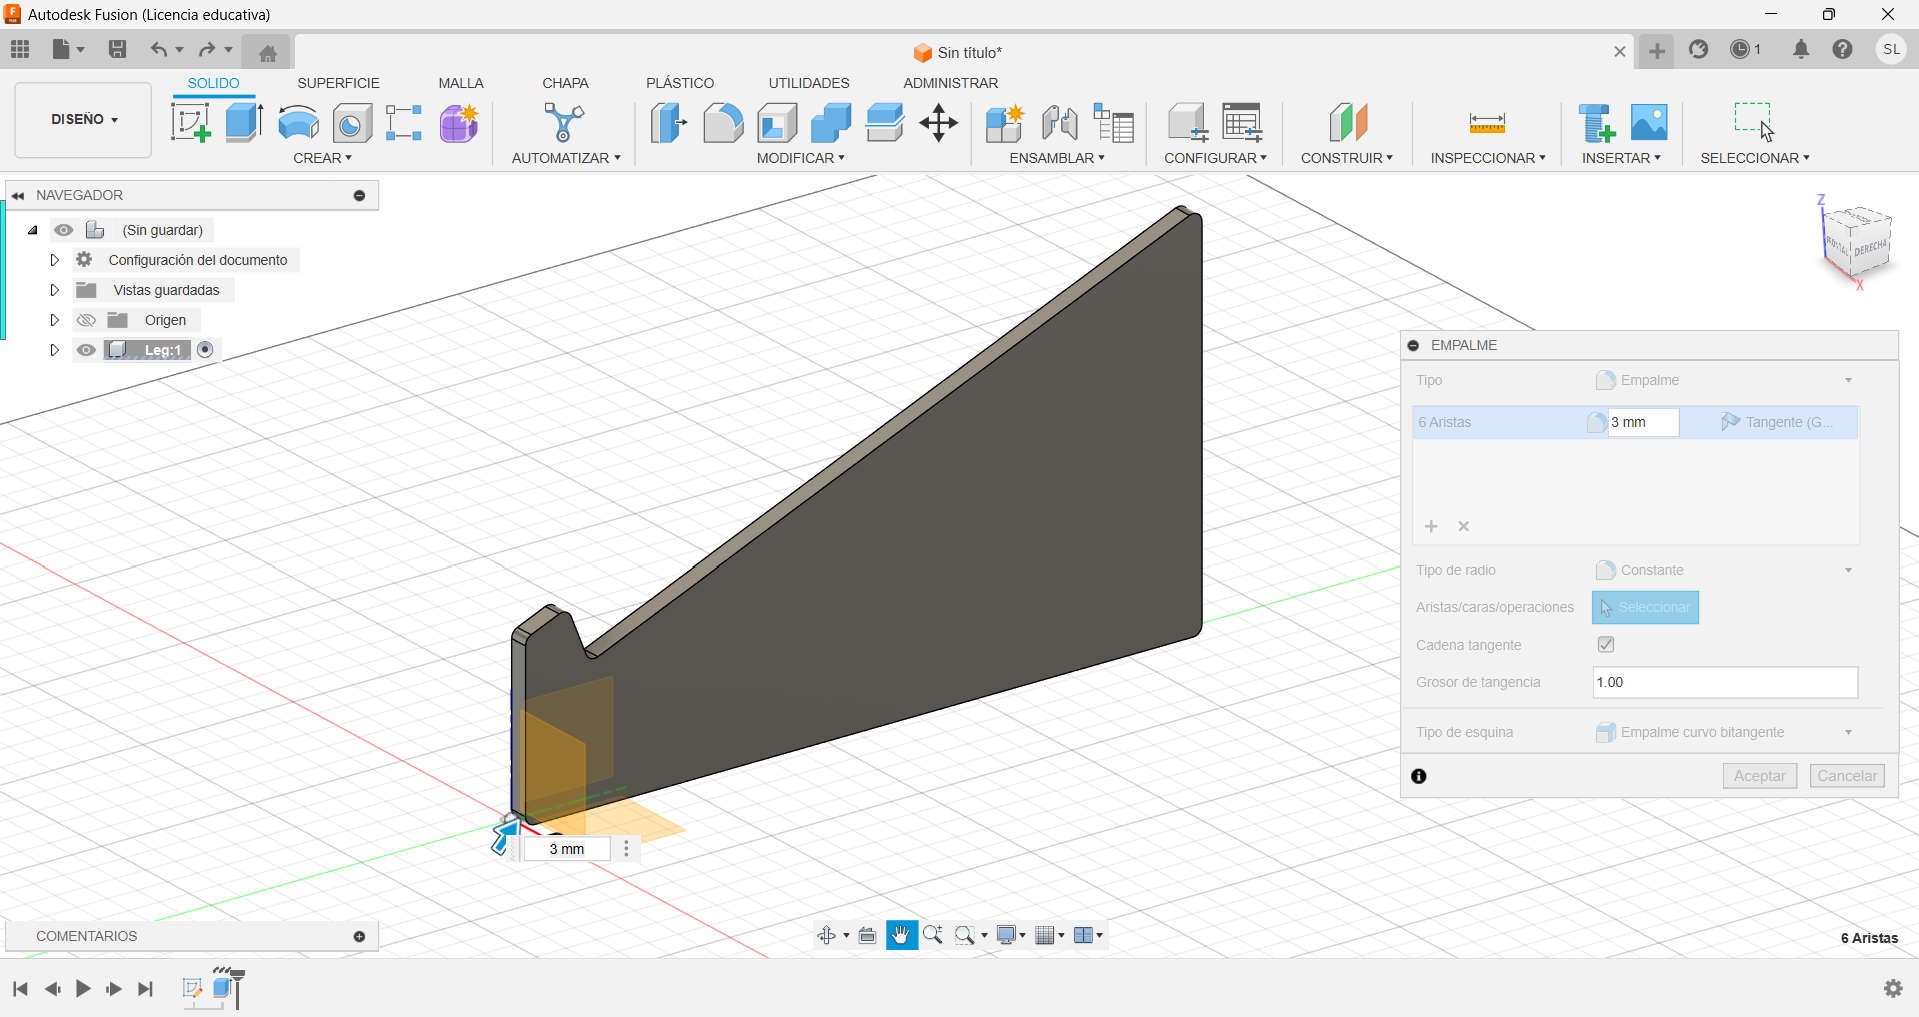Remove selection set with the X button

pyautogui.click(x=1464, y=526)
